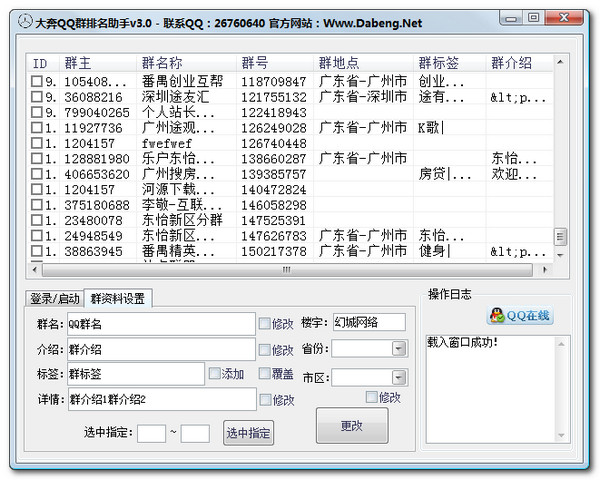Click group name 河源下载...
600x480 pixels.
coord(178,189)
